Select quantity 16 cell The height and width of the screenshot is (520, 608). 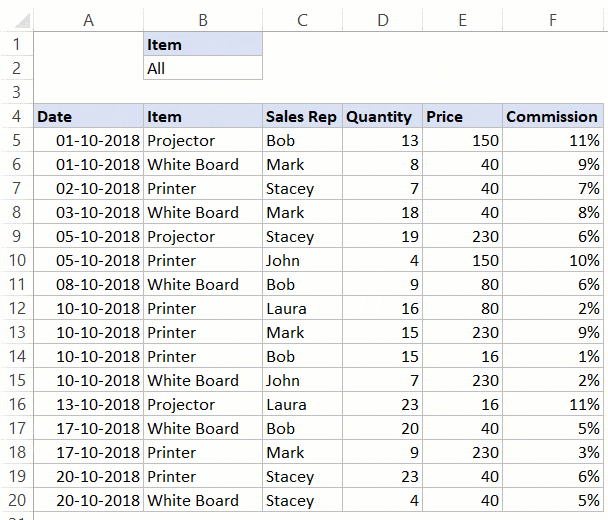coord(383,308)
